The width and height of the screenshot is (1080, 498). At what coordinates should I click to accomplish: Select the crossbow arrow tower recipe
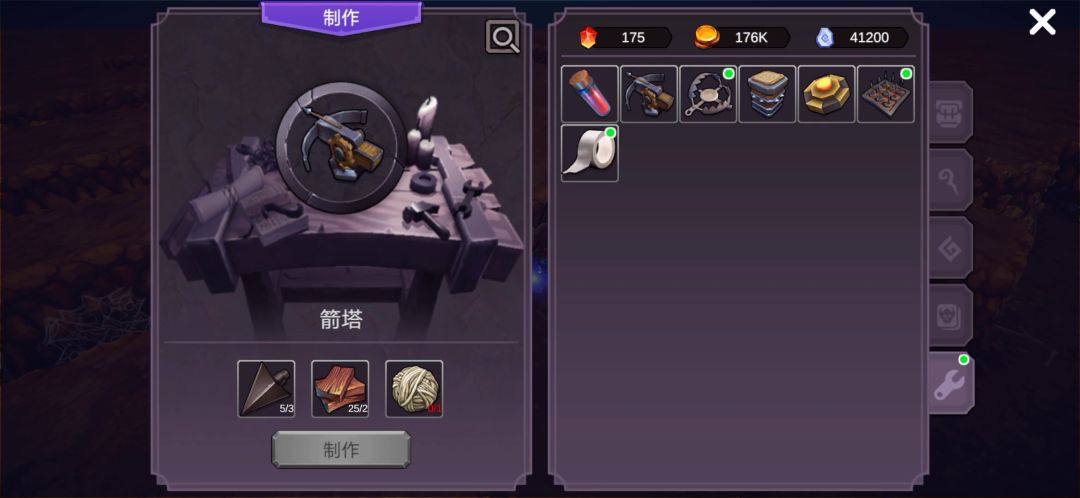[x=649, y=94]
